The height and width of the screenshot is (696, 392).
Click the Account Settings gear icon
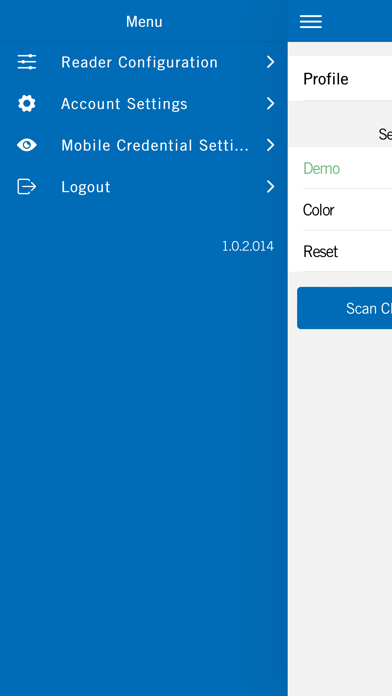coord(27,103)
